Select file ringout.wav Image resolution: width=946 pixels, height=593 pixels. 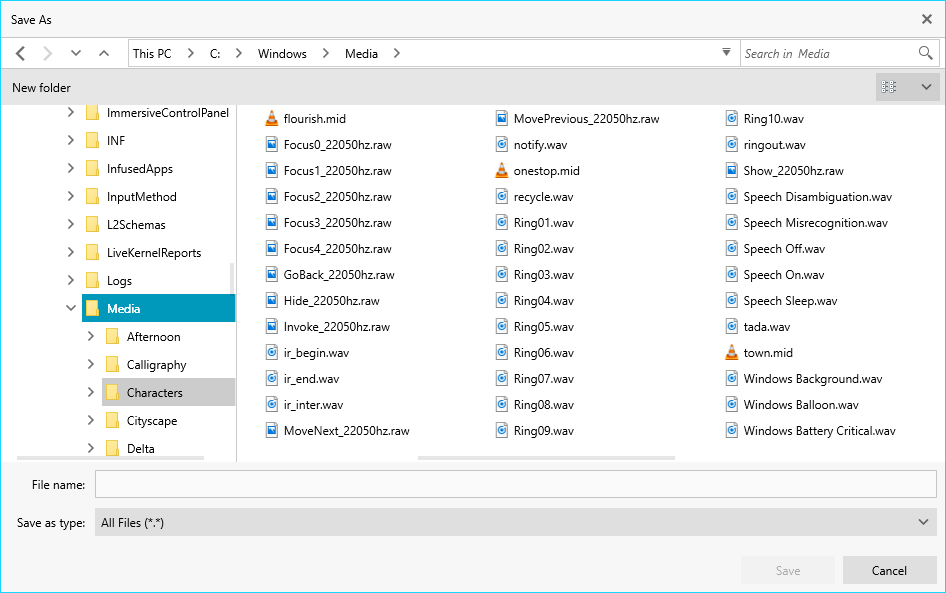click(774, 145)
